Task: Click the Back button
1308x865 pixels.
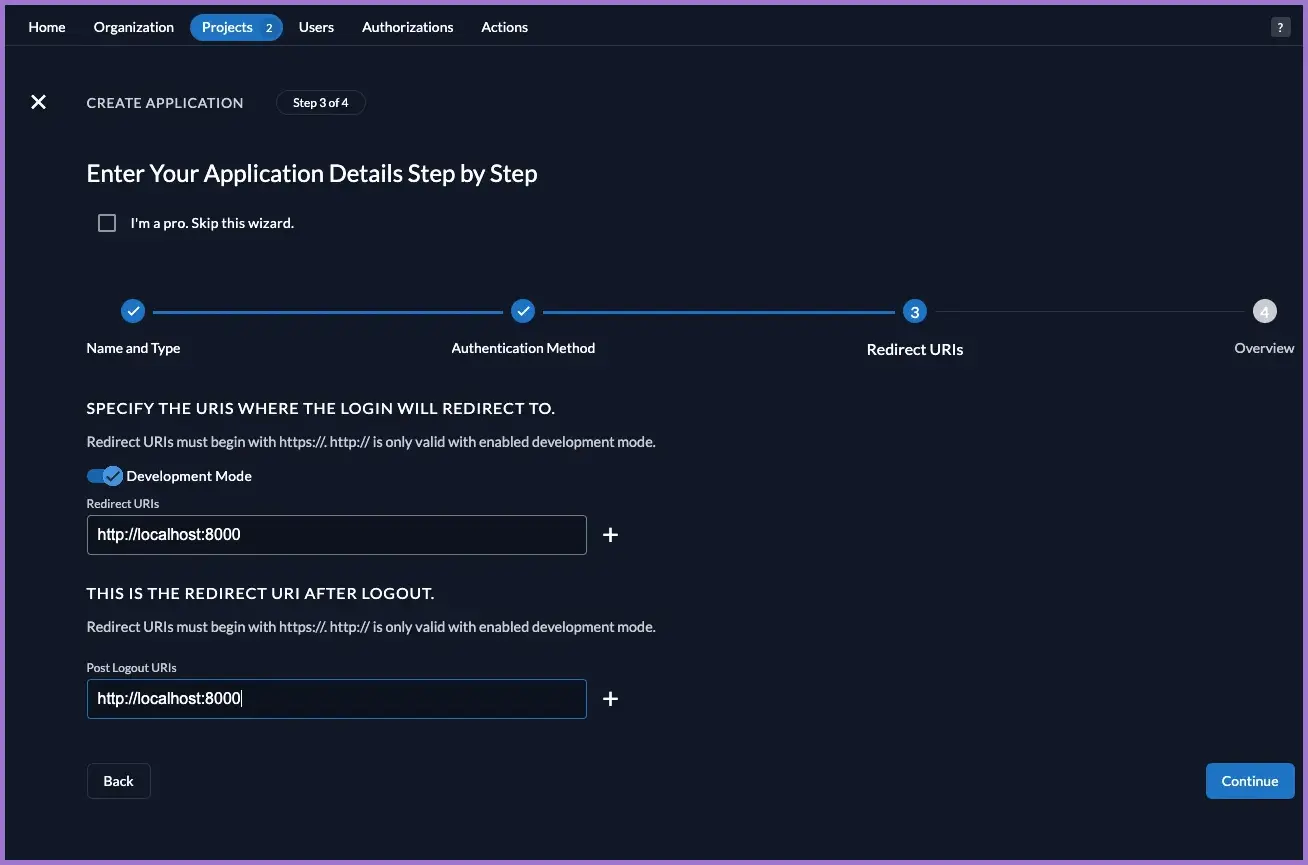Action: 118,781
